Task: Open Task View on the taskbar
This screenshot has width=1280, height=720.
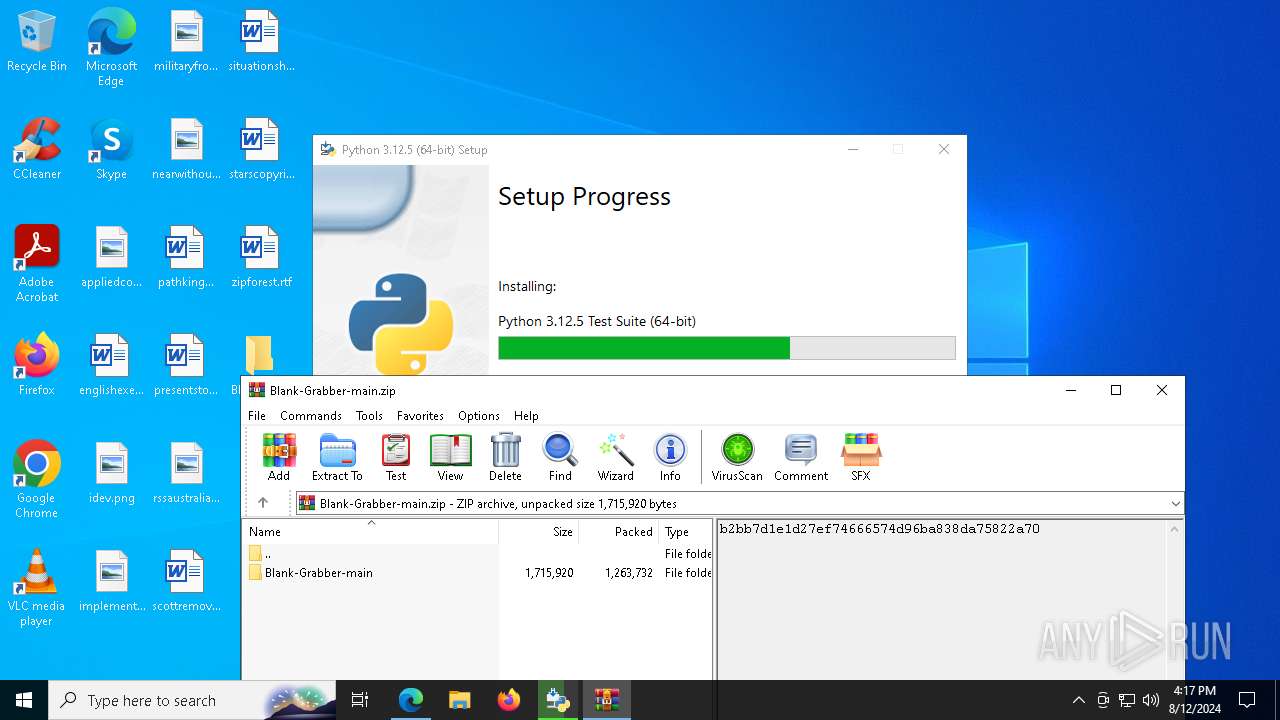Action: click(360, 700)
